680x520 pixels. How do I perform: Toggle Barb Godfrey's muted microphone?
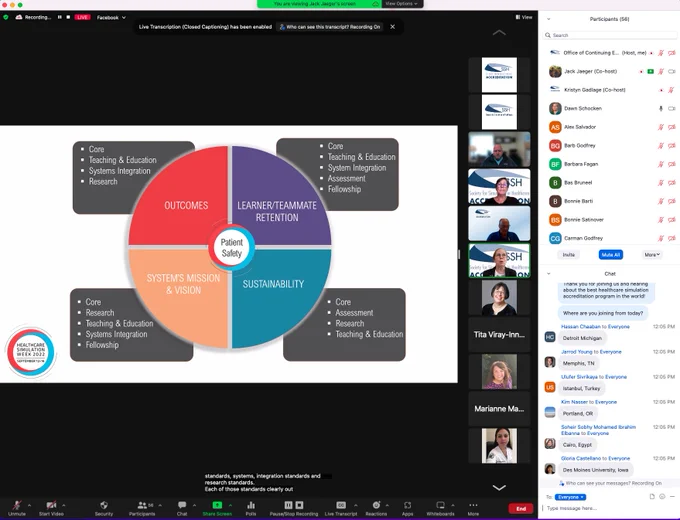pos(660,146)
